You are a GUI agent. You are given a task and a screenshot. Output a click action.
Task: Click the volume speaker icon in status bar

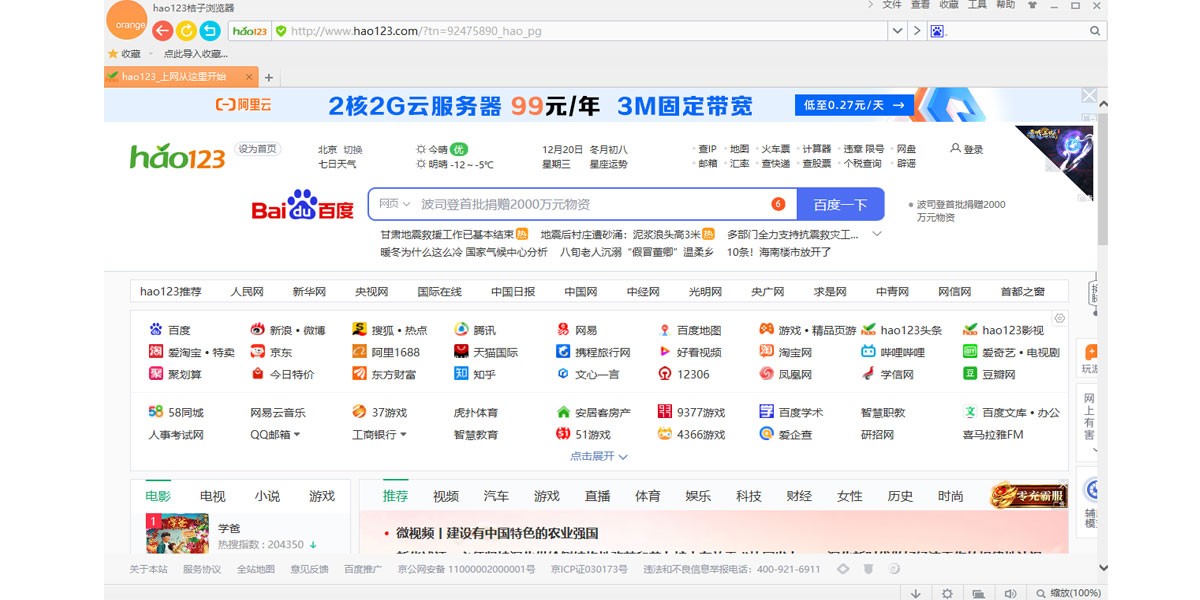click(x=1011, y=592)
